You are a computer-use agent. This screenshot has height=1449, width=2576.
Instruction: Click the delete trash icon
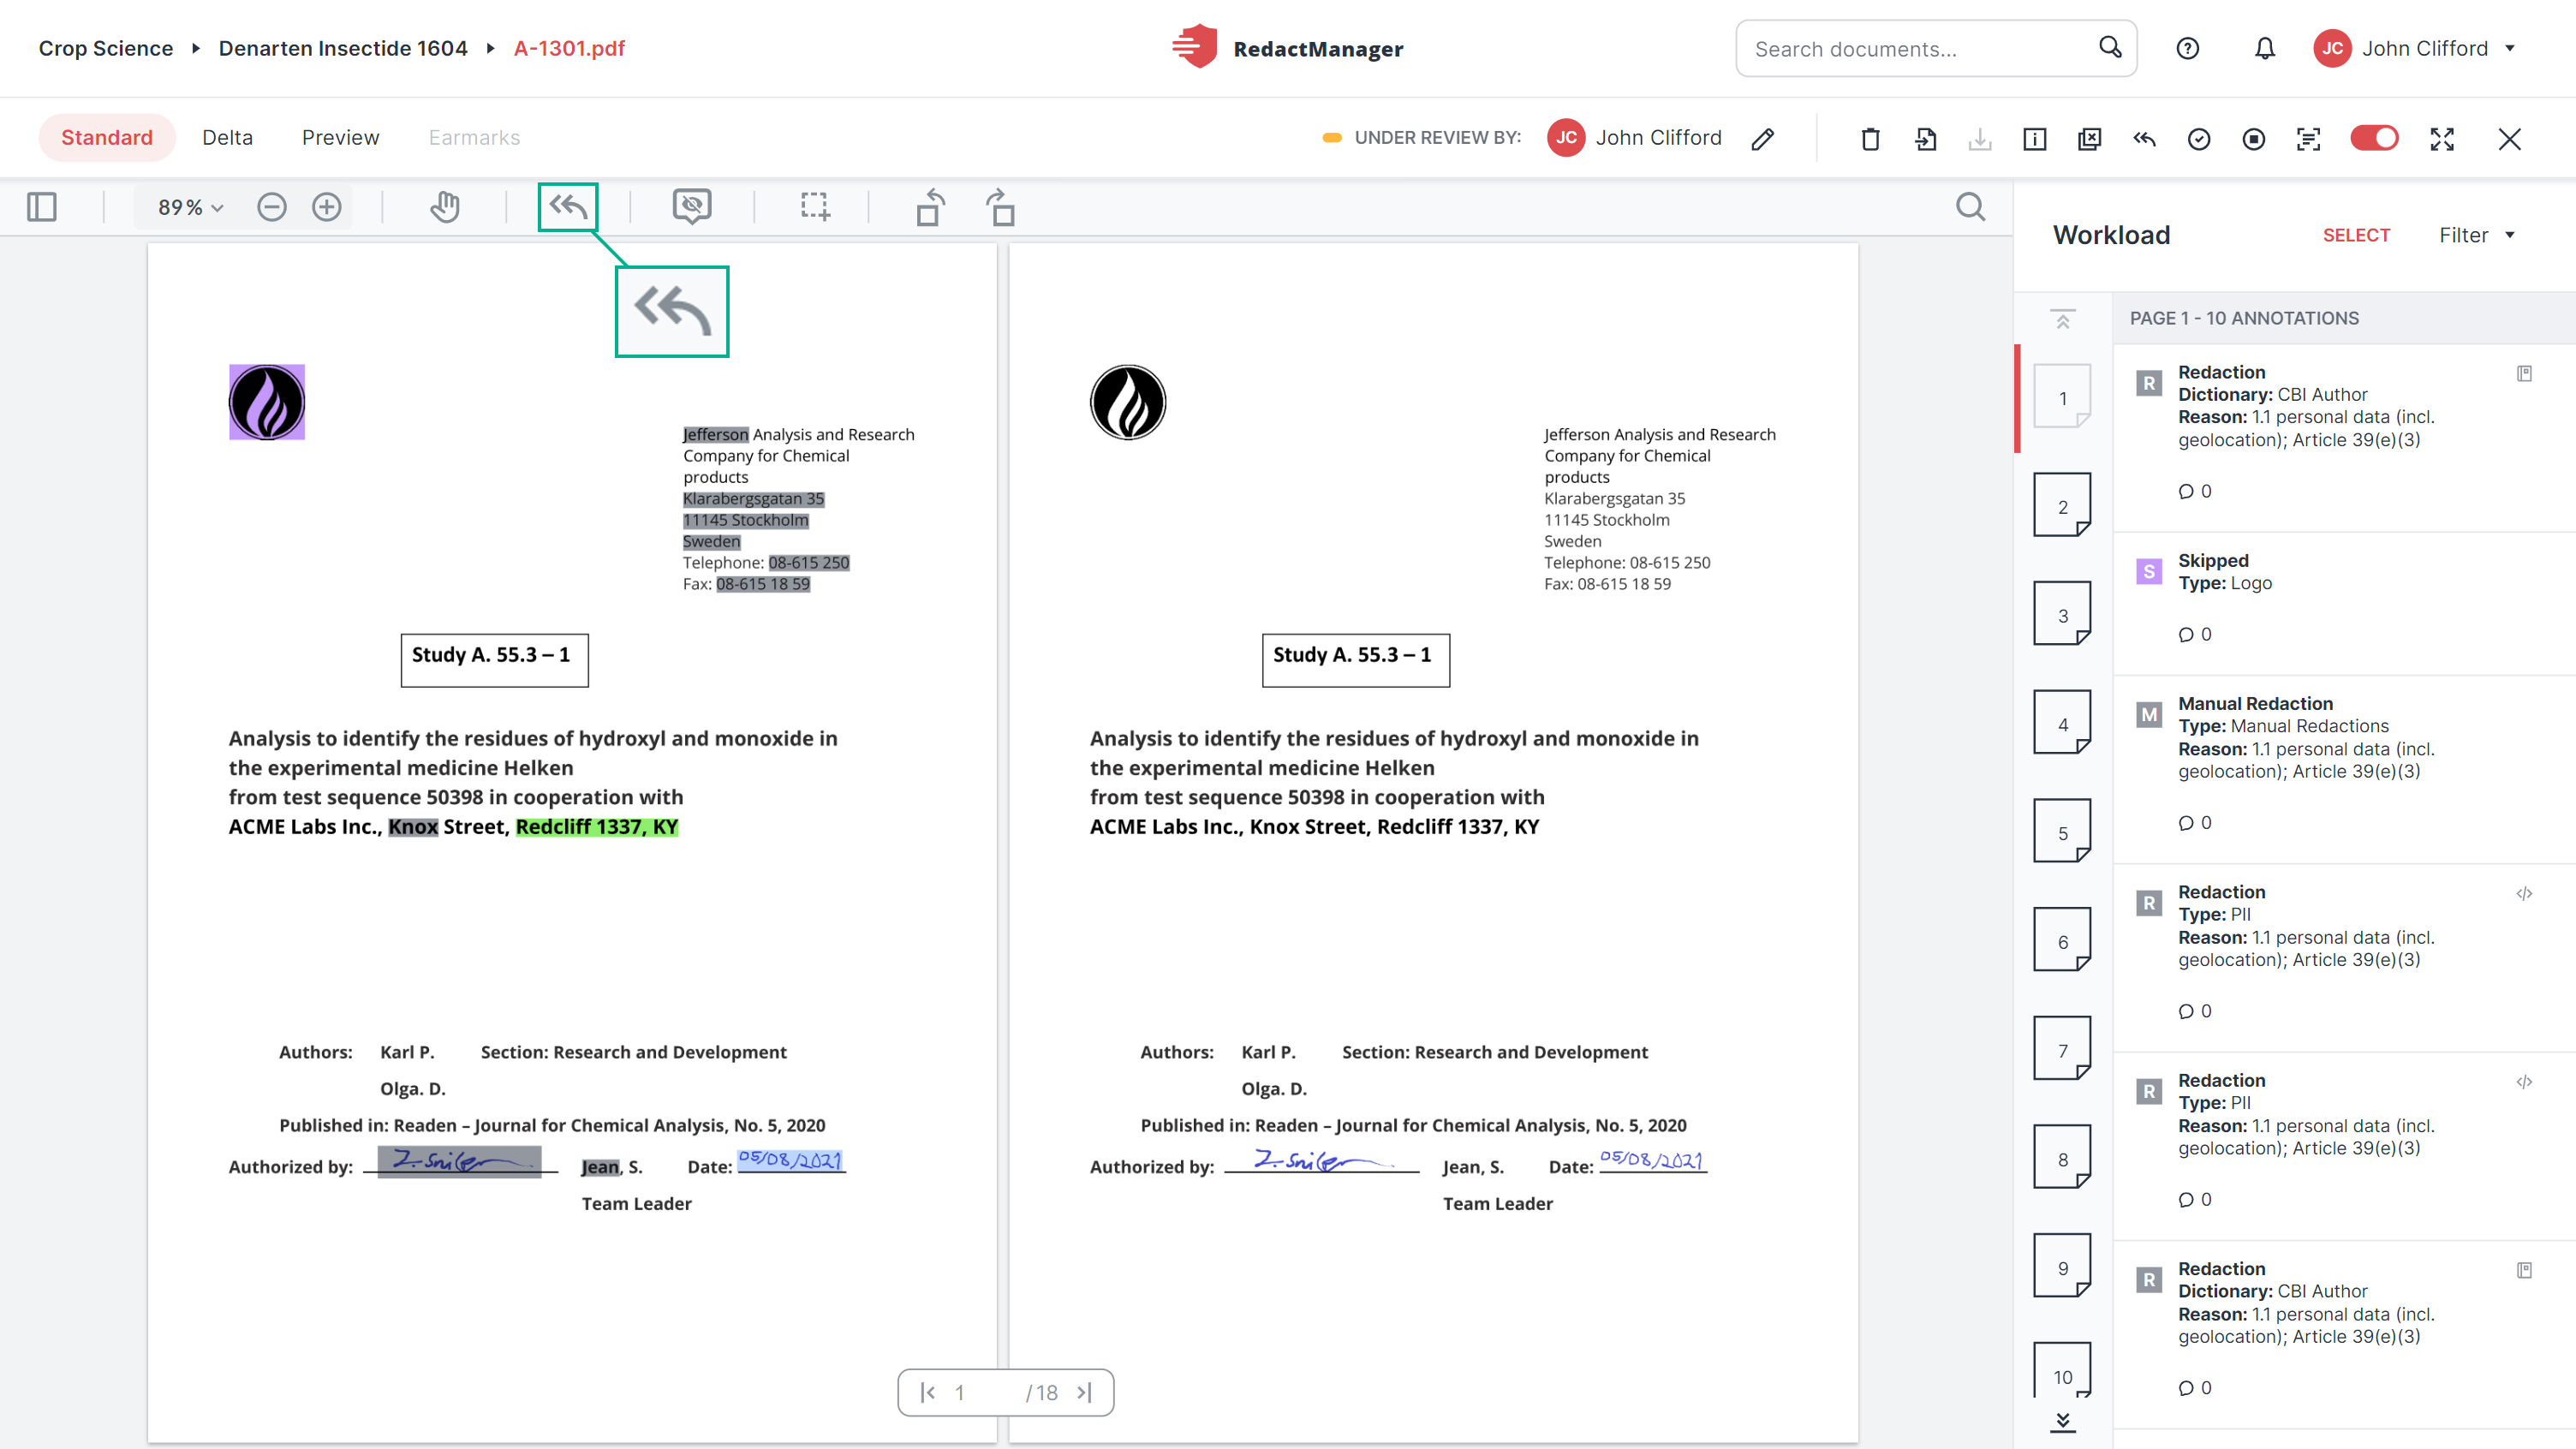[x=1870, y=138]
